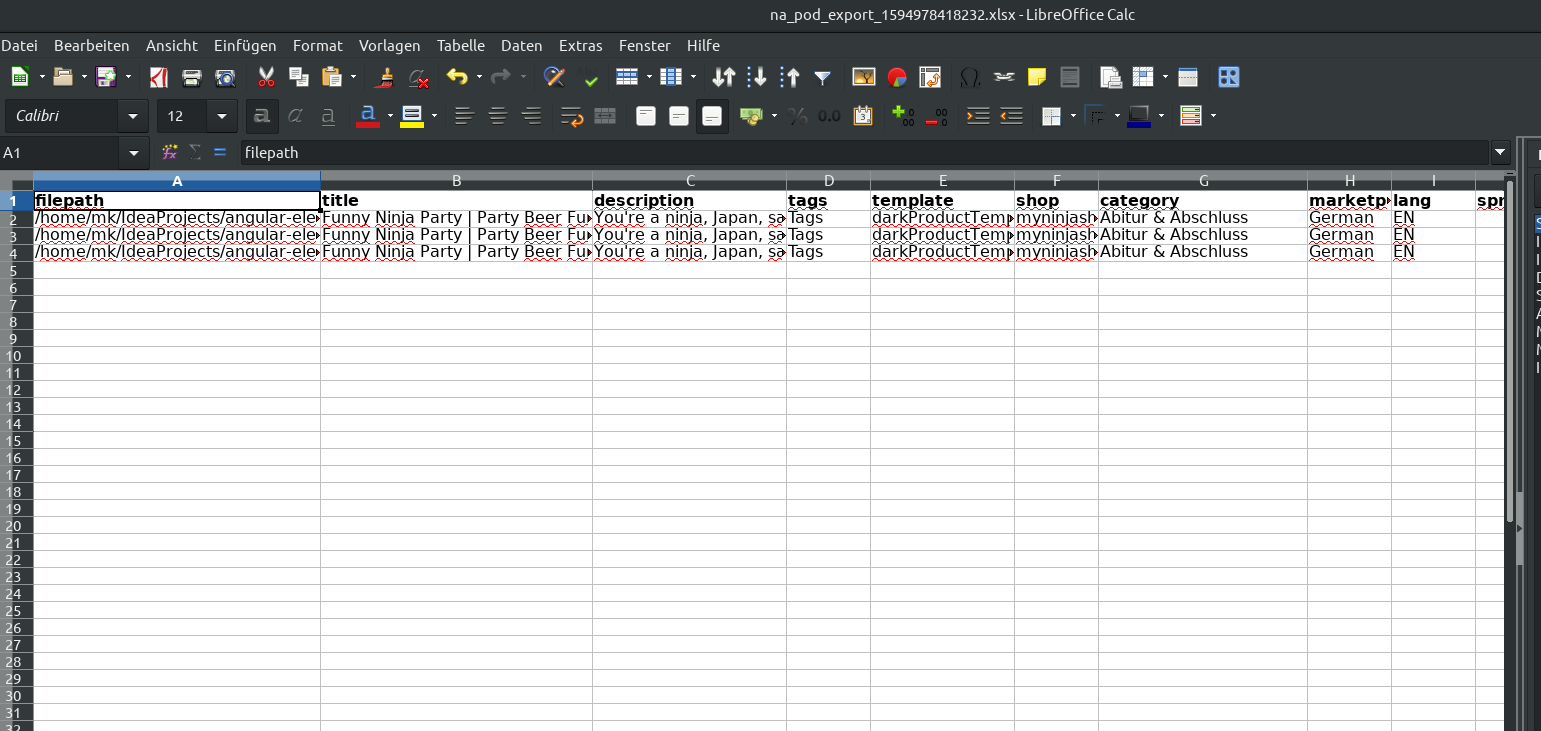Image resolution: width=1541 pixels, height=731 pixels.
Task: Open the Calibri font name dropdown
Action: (x=131, y=116)
